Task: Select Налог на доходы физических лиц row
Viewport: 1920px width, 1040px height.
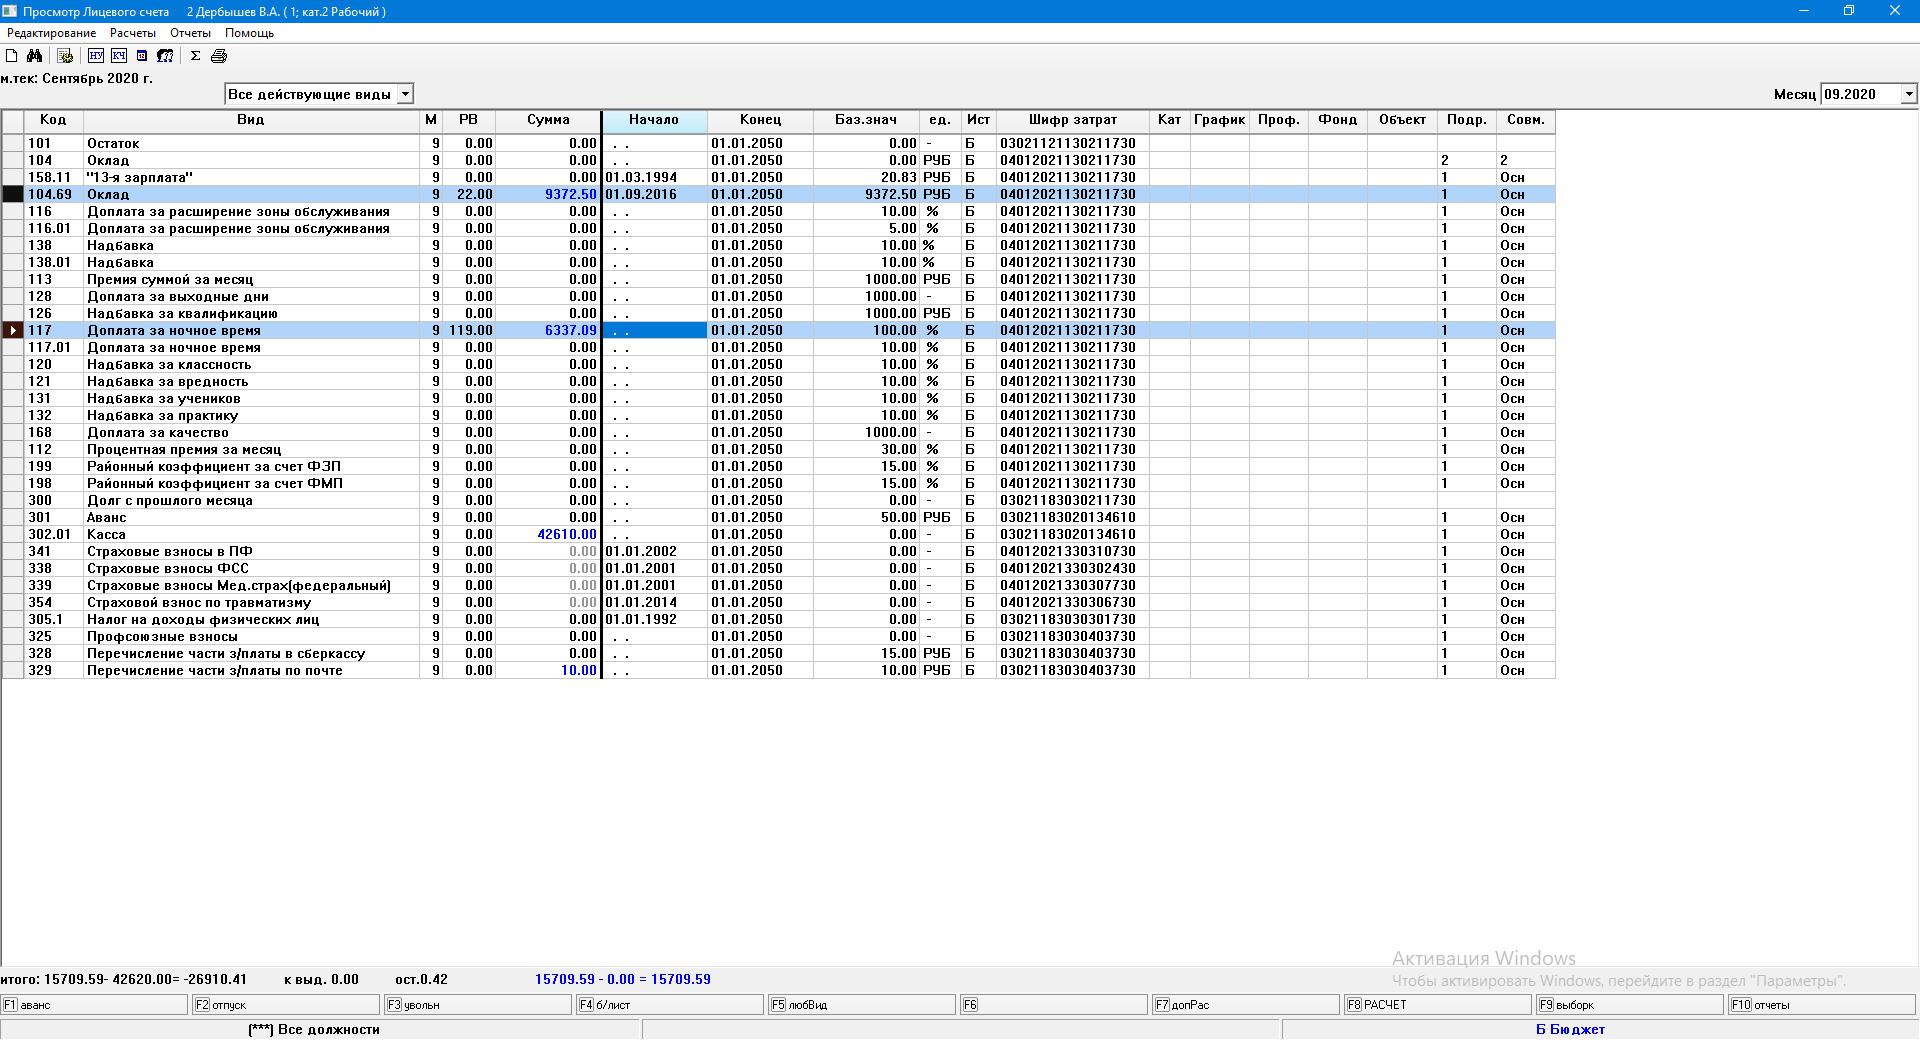Action: tap(778, 619)
